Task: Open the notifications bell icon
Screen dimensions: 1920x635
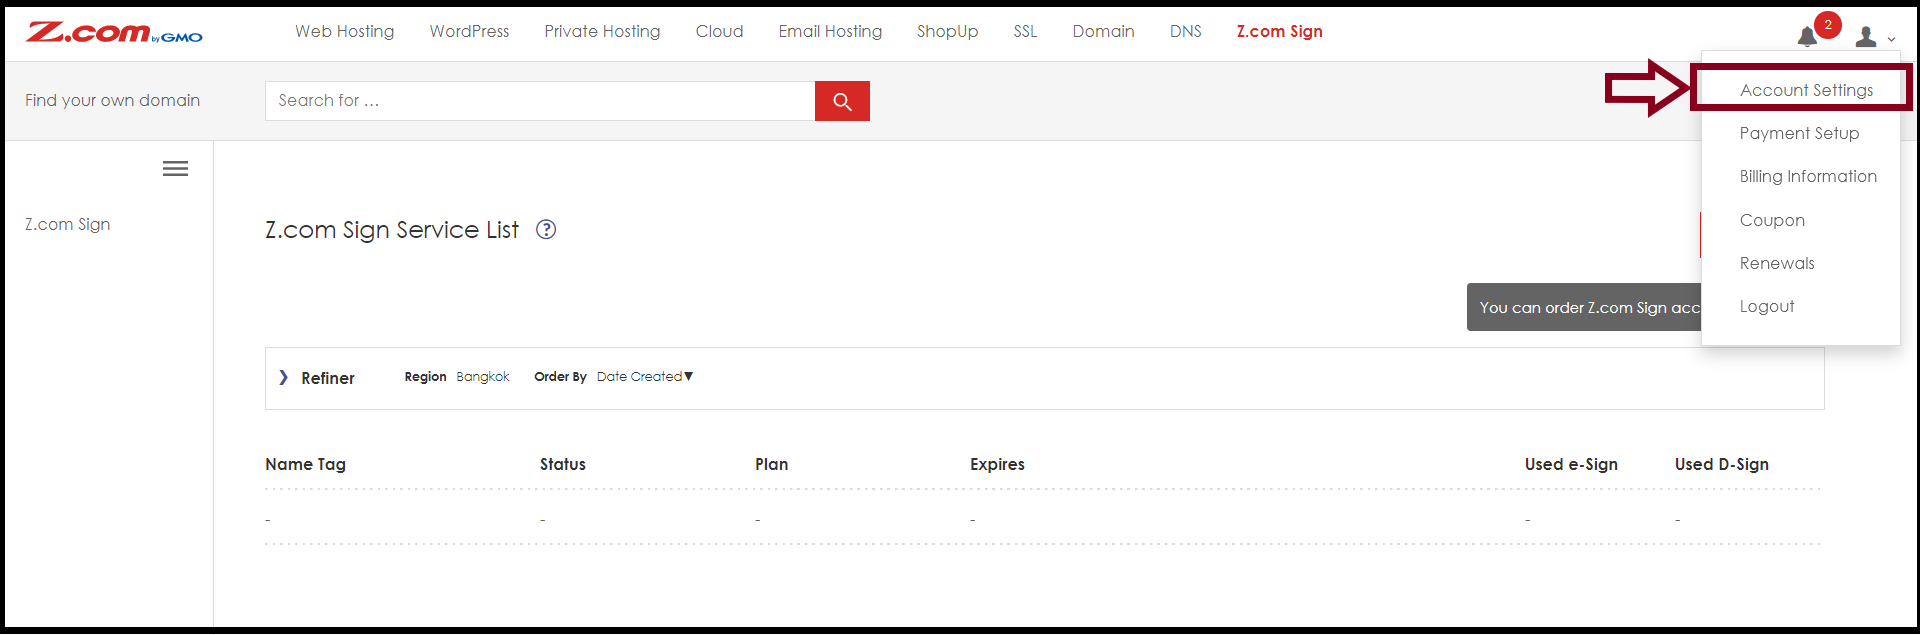Action: pyautogui.click(x=1807, y=38)
